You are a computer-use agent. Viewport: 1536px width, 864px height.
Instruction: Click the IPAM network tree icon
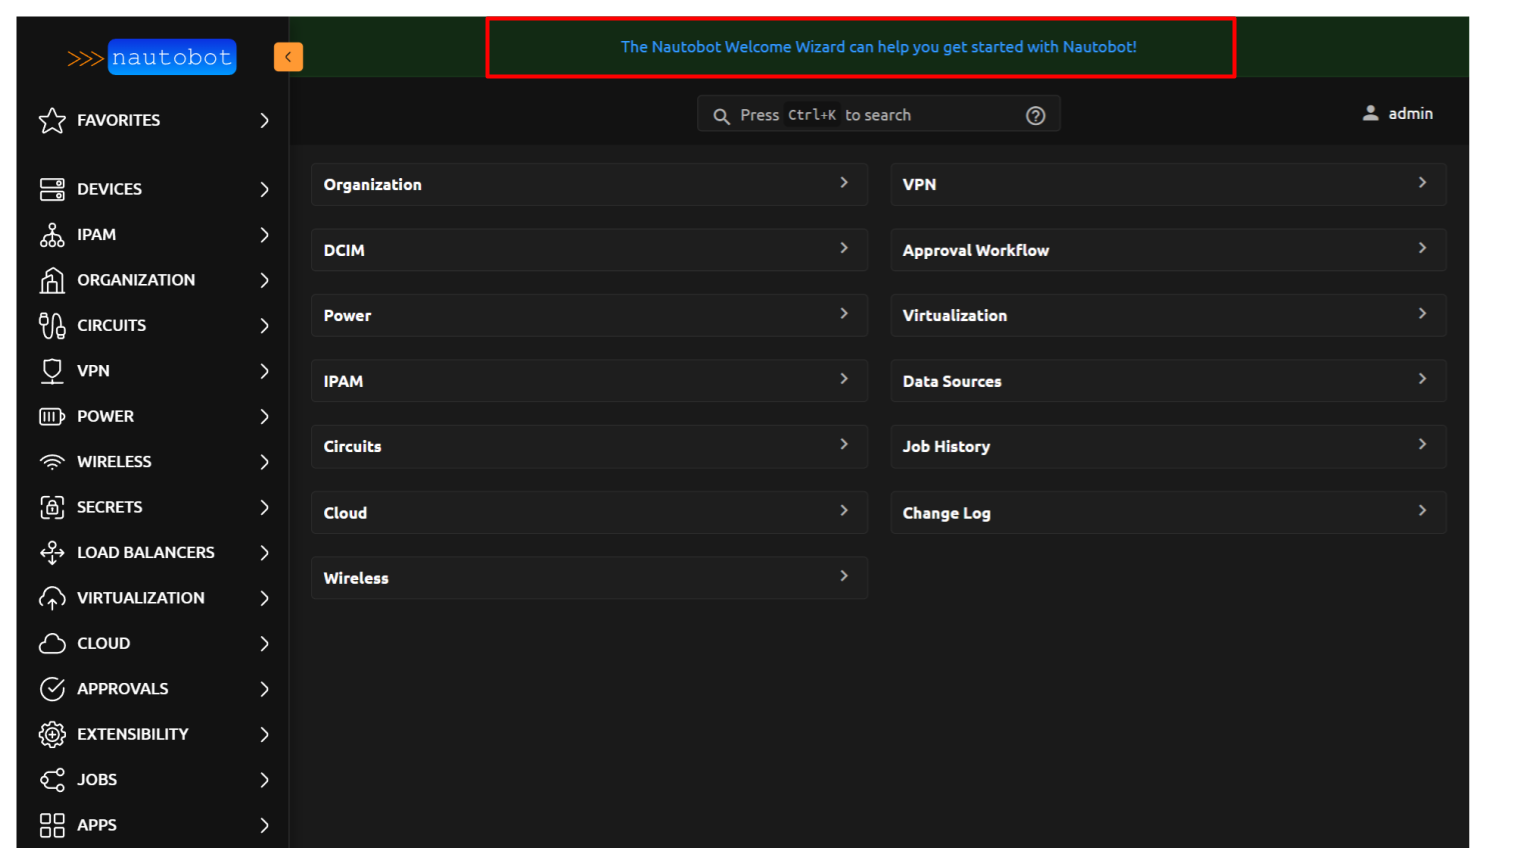pyautogui.click(x=52, y=235)
